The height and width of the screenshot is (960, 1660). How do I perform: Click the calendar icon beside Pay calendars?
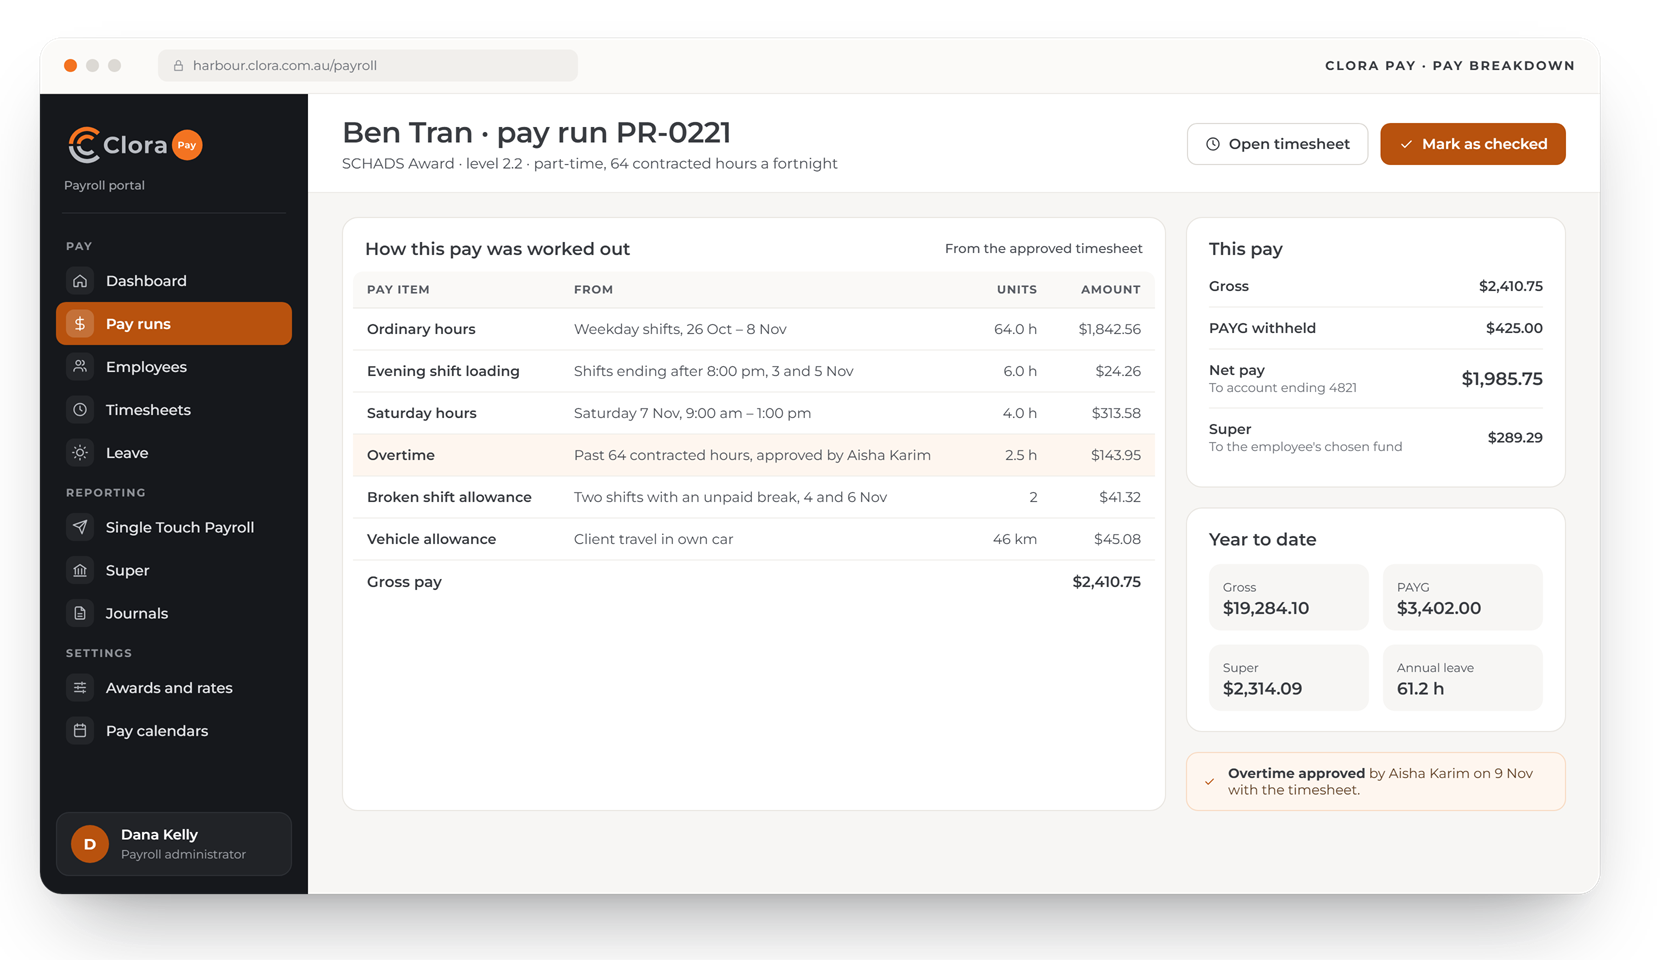pos(80,731)
